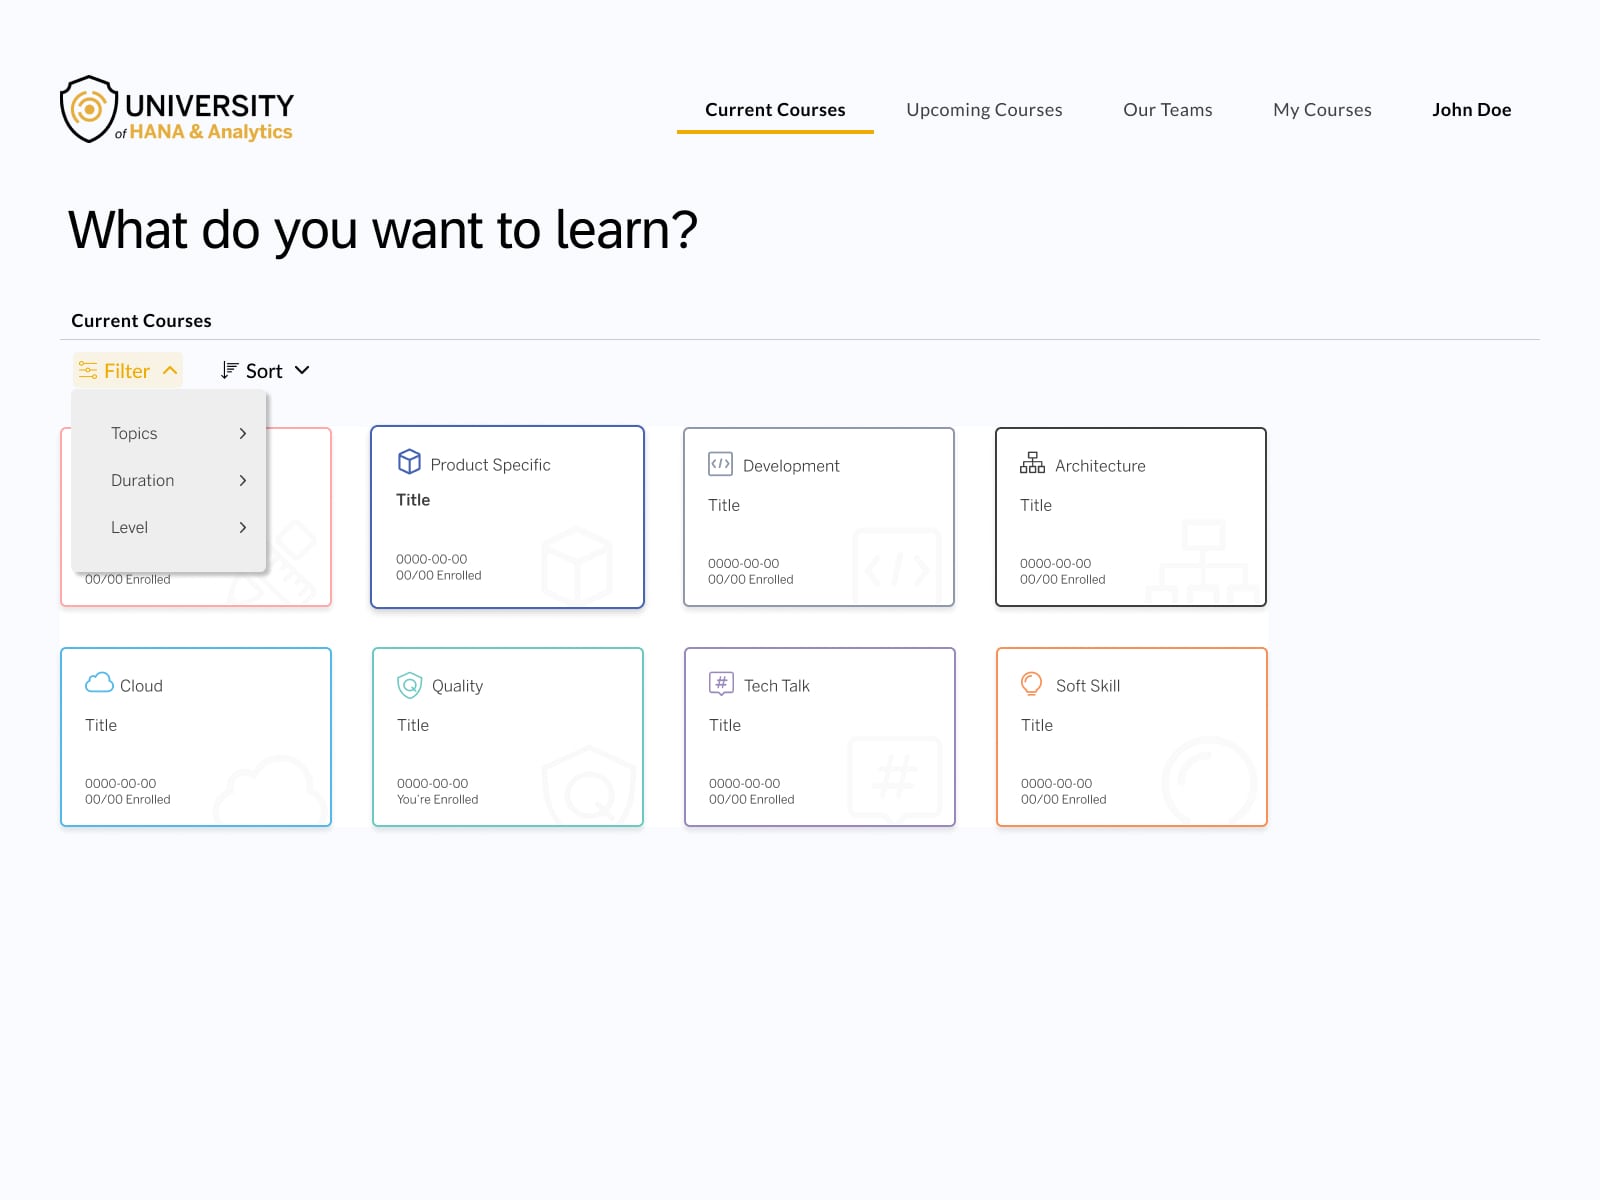Expand the Duration filter submenu
Image resolution: width=1600 pixels, height=1200 pixels.
coord(177,480)
